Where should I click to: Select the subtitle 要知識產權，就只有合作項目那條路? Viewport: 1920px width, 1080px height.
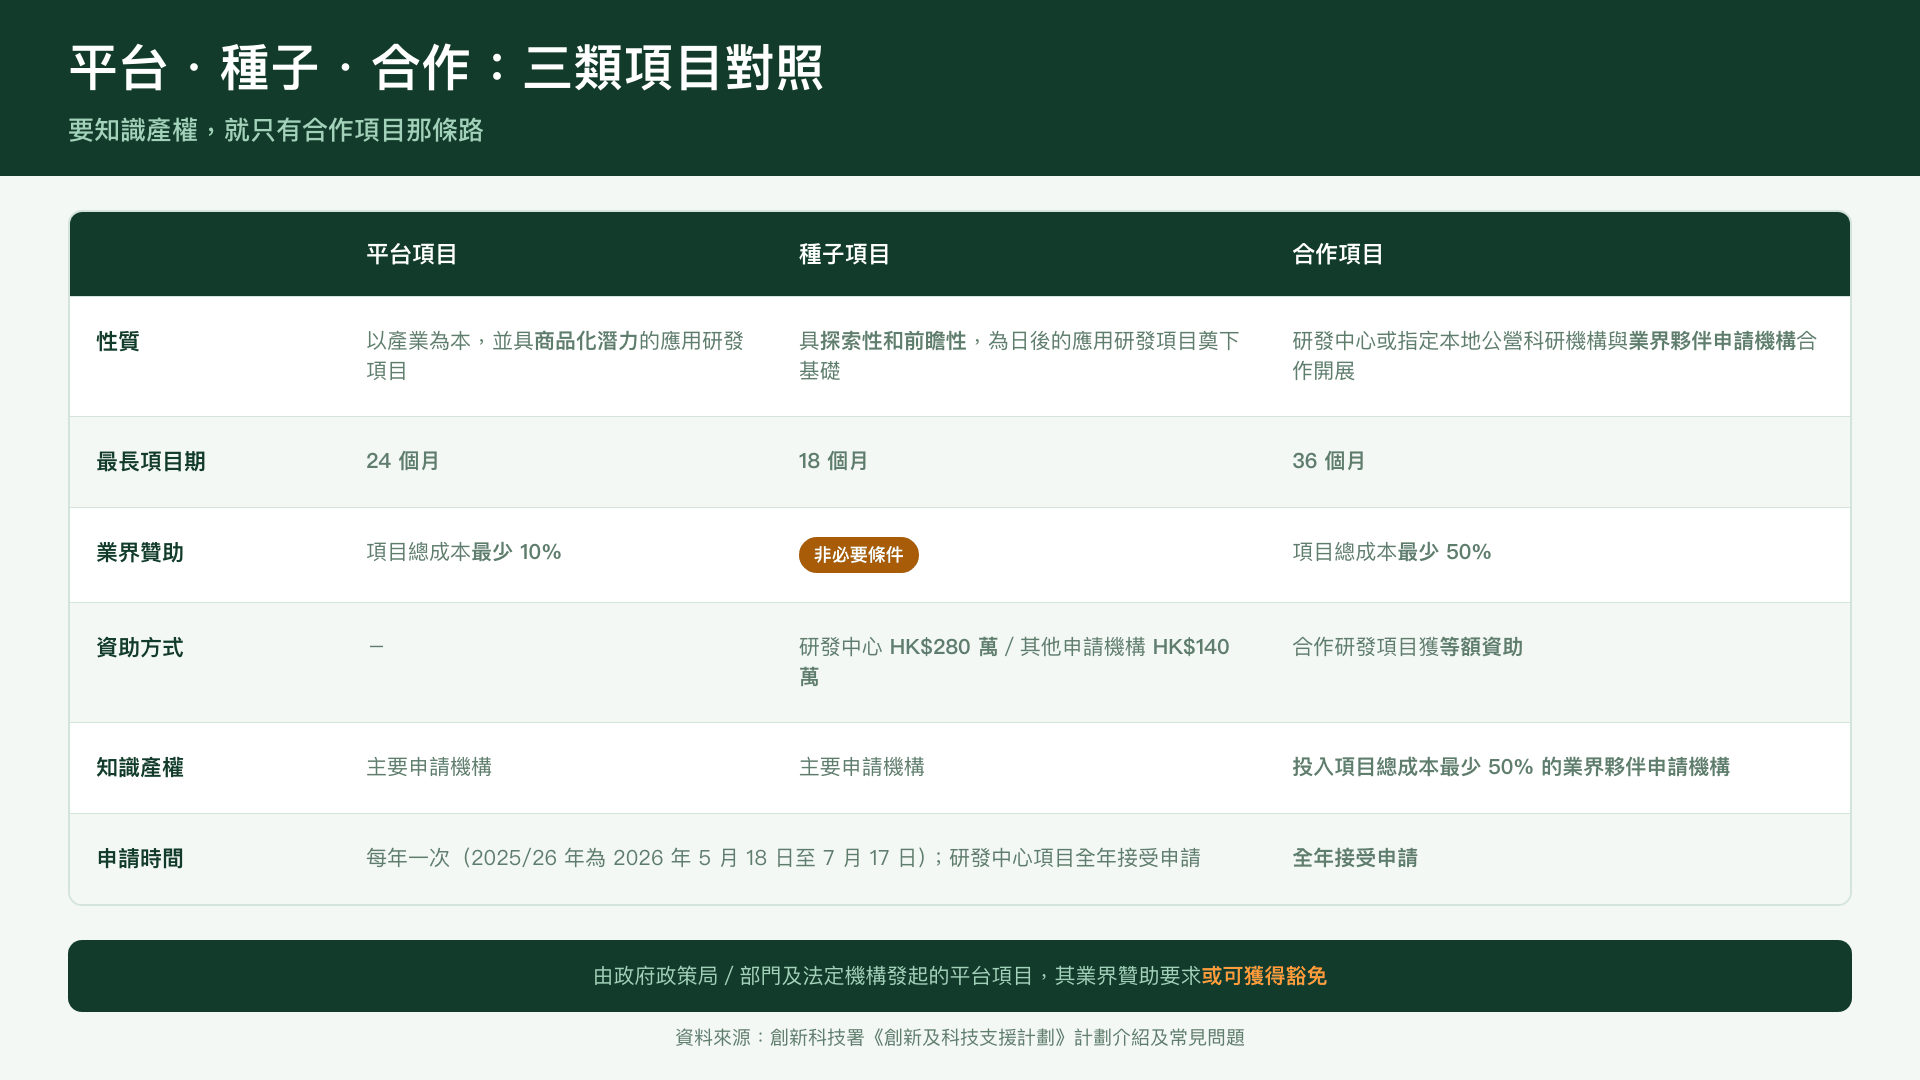coord(276,130)
